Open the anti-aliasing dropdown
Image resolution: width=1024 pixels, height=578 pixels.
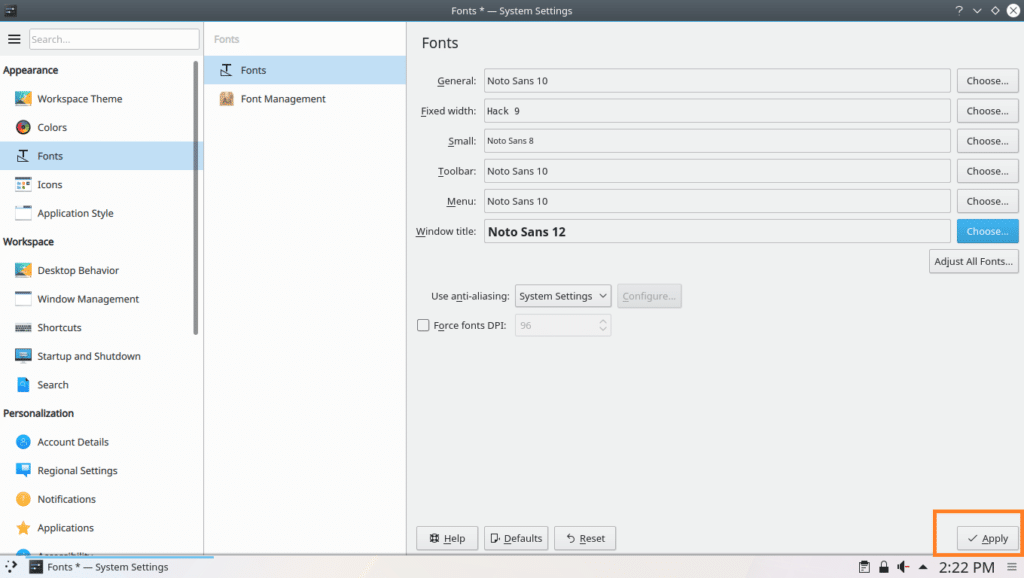click(562, 296)
